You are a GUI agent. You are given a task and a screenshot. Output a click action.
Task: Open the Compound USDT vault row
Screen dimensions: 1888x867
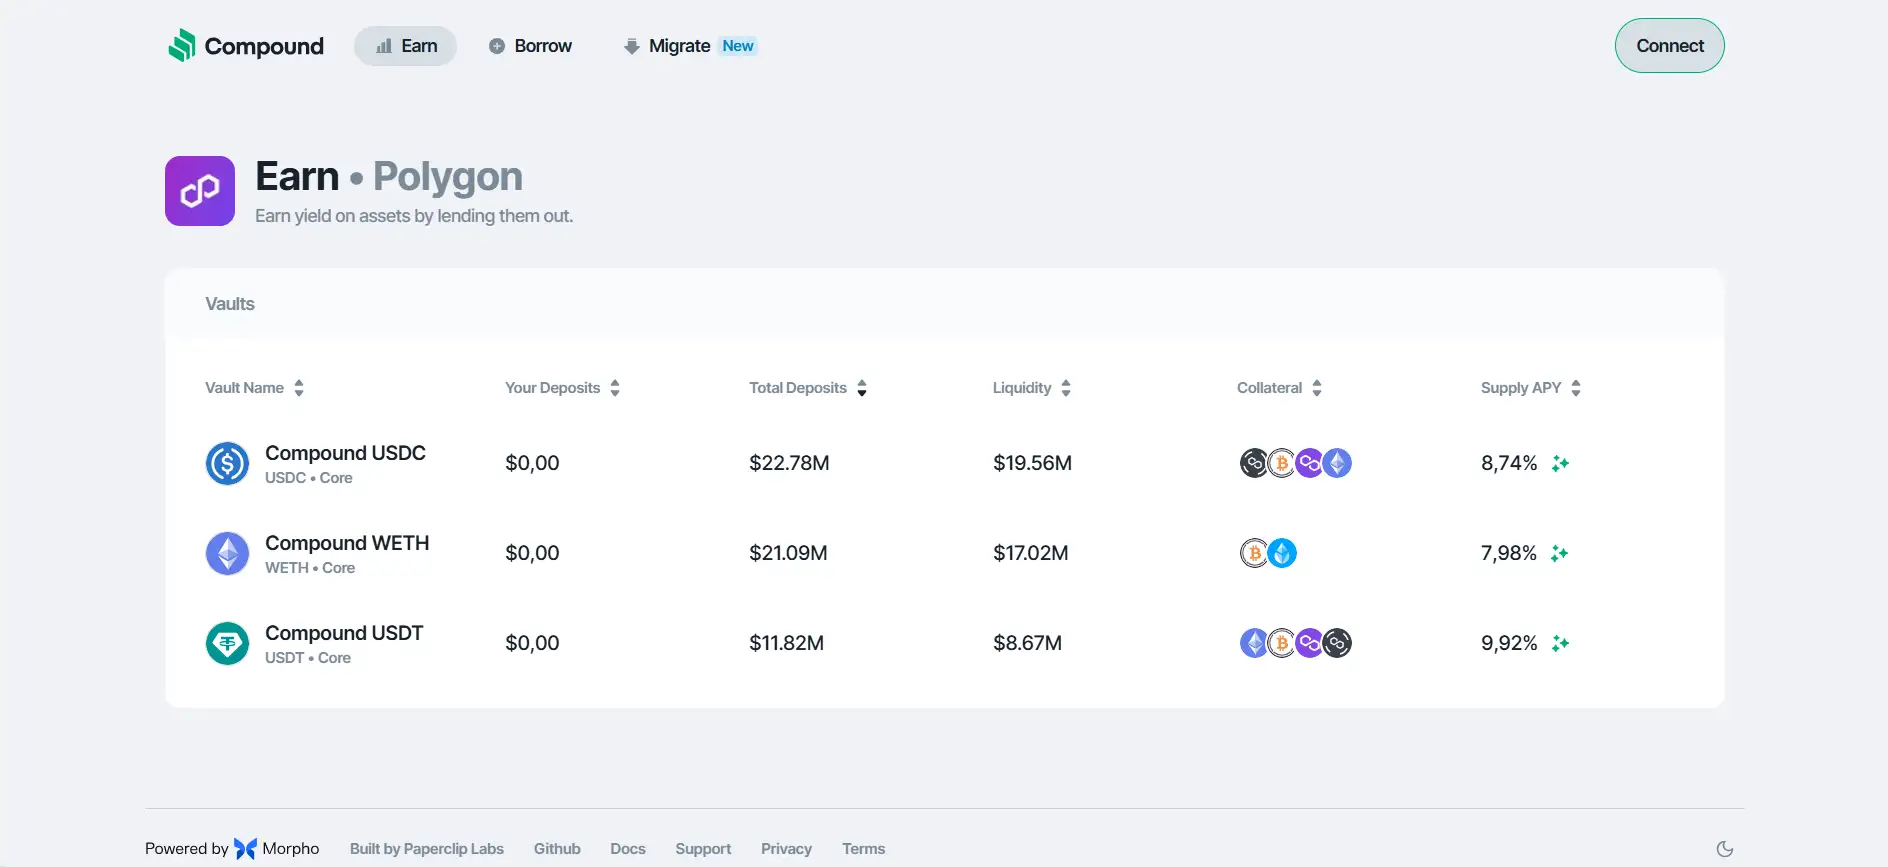pos(344,634)
